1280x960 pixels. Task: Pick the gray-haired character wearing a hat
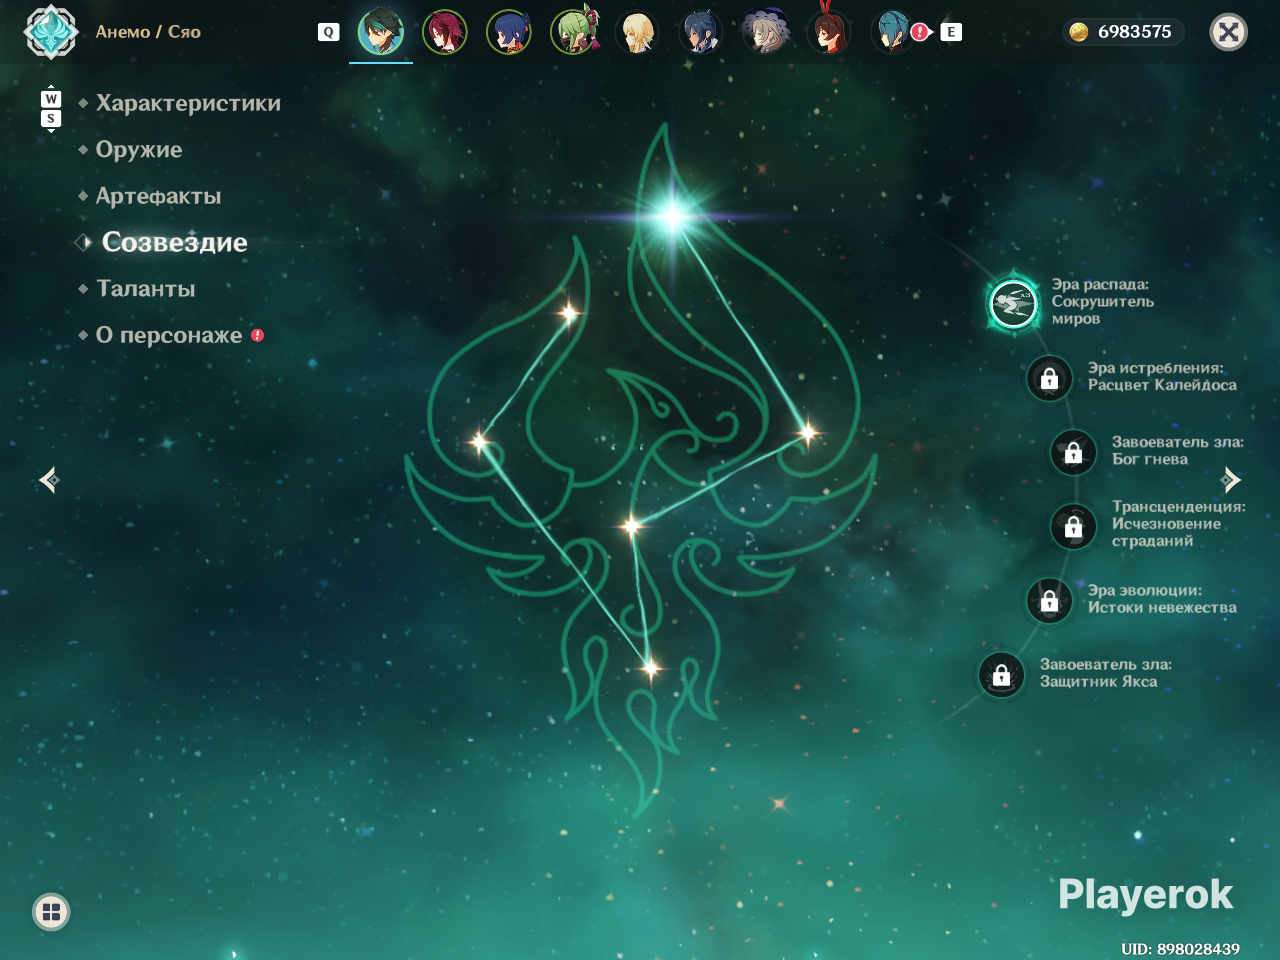pos(765,32)
